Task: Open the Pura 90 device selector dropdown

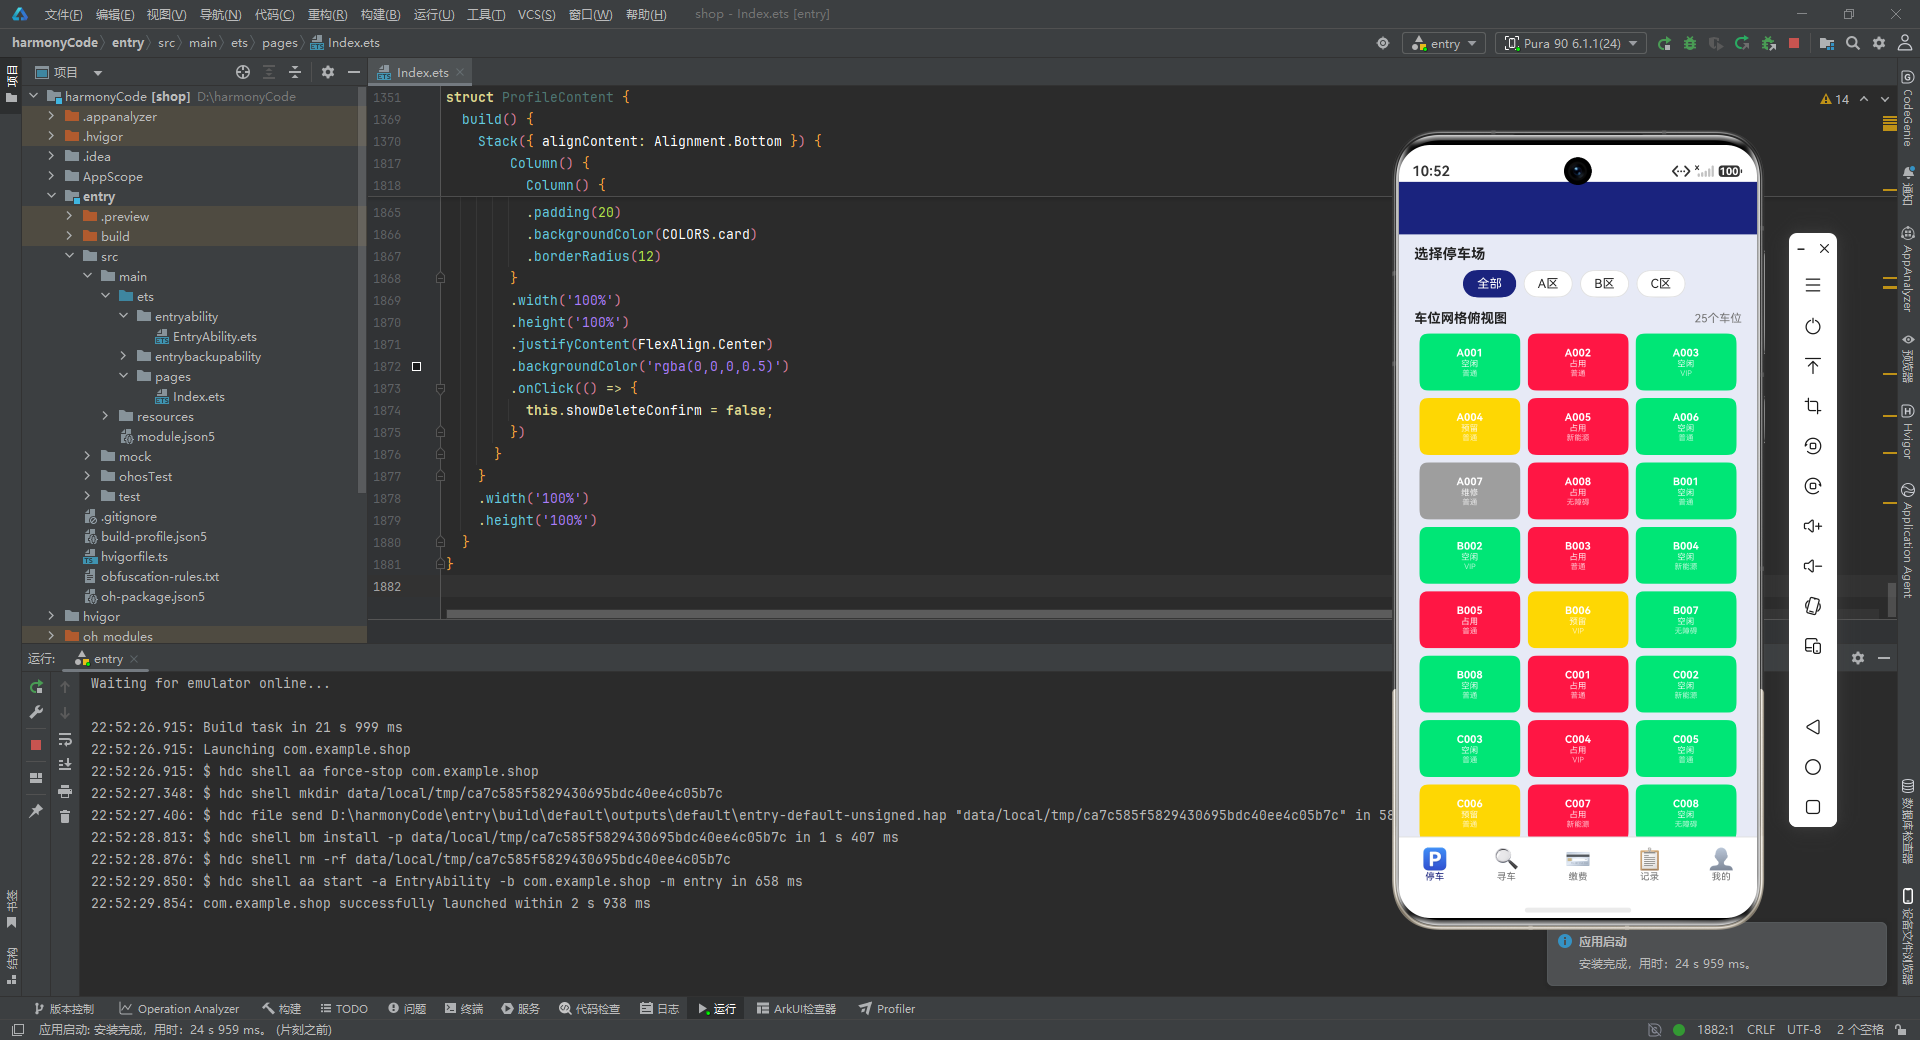Action: (1571, 44)
